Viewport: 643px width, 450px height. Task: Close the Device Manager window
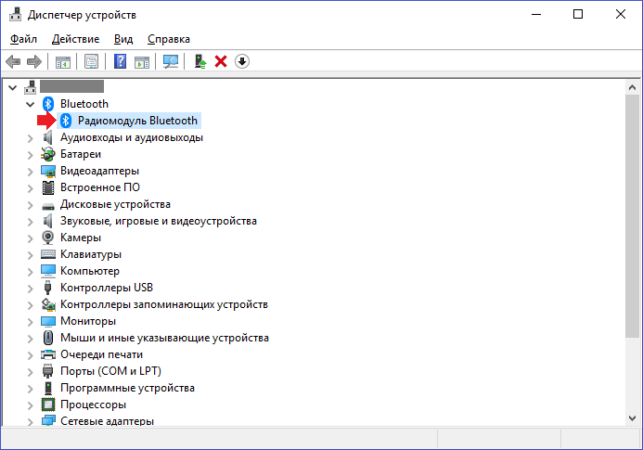point(620,14)
